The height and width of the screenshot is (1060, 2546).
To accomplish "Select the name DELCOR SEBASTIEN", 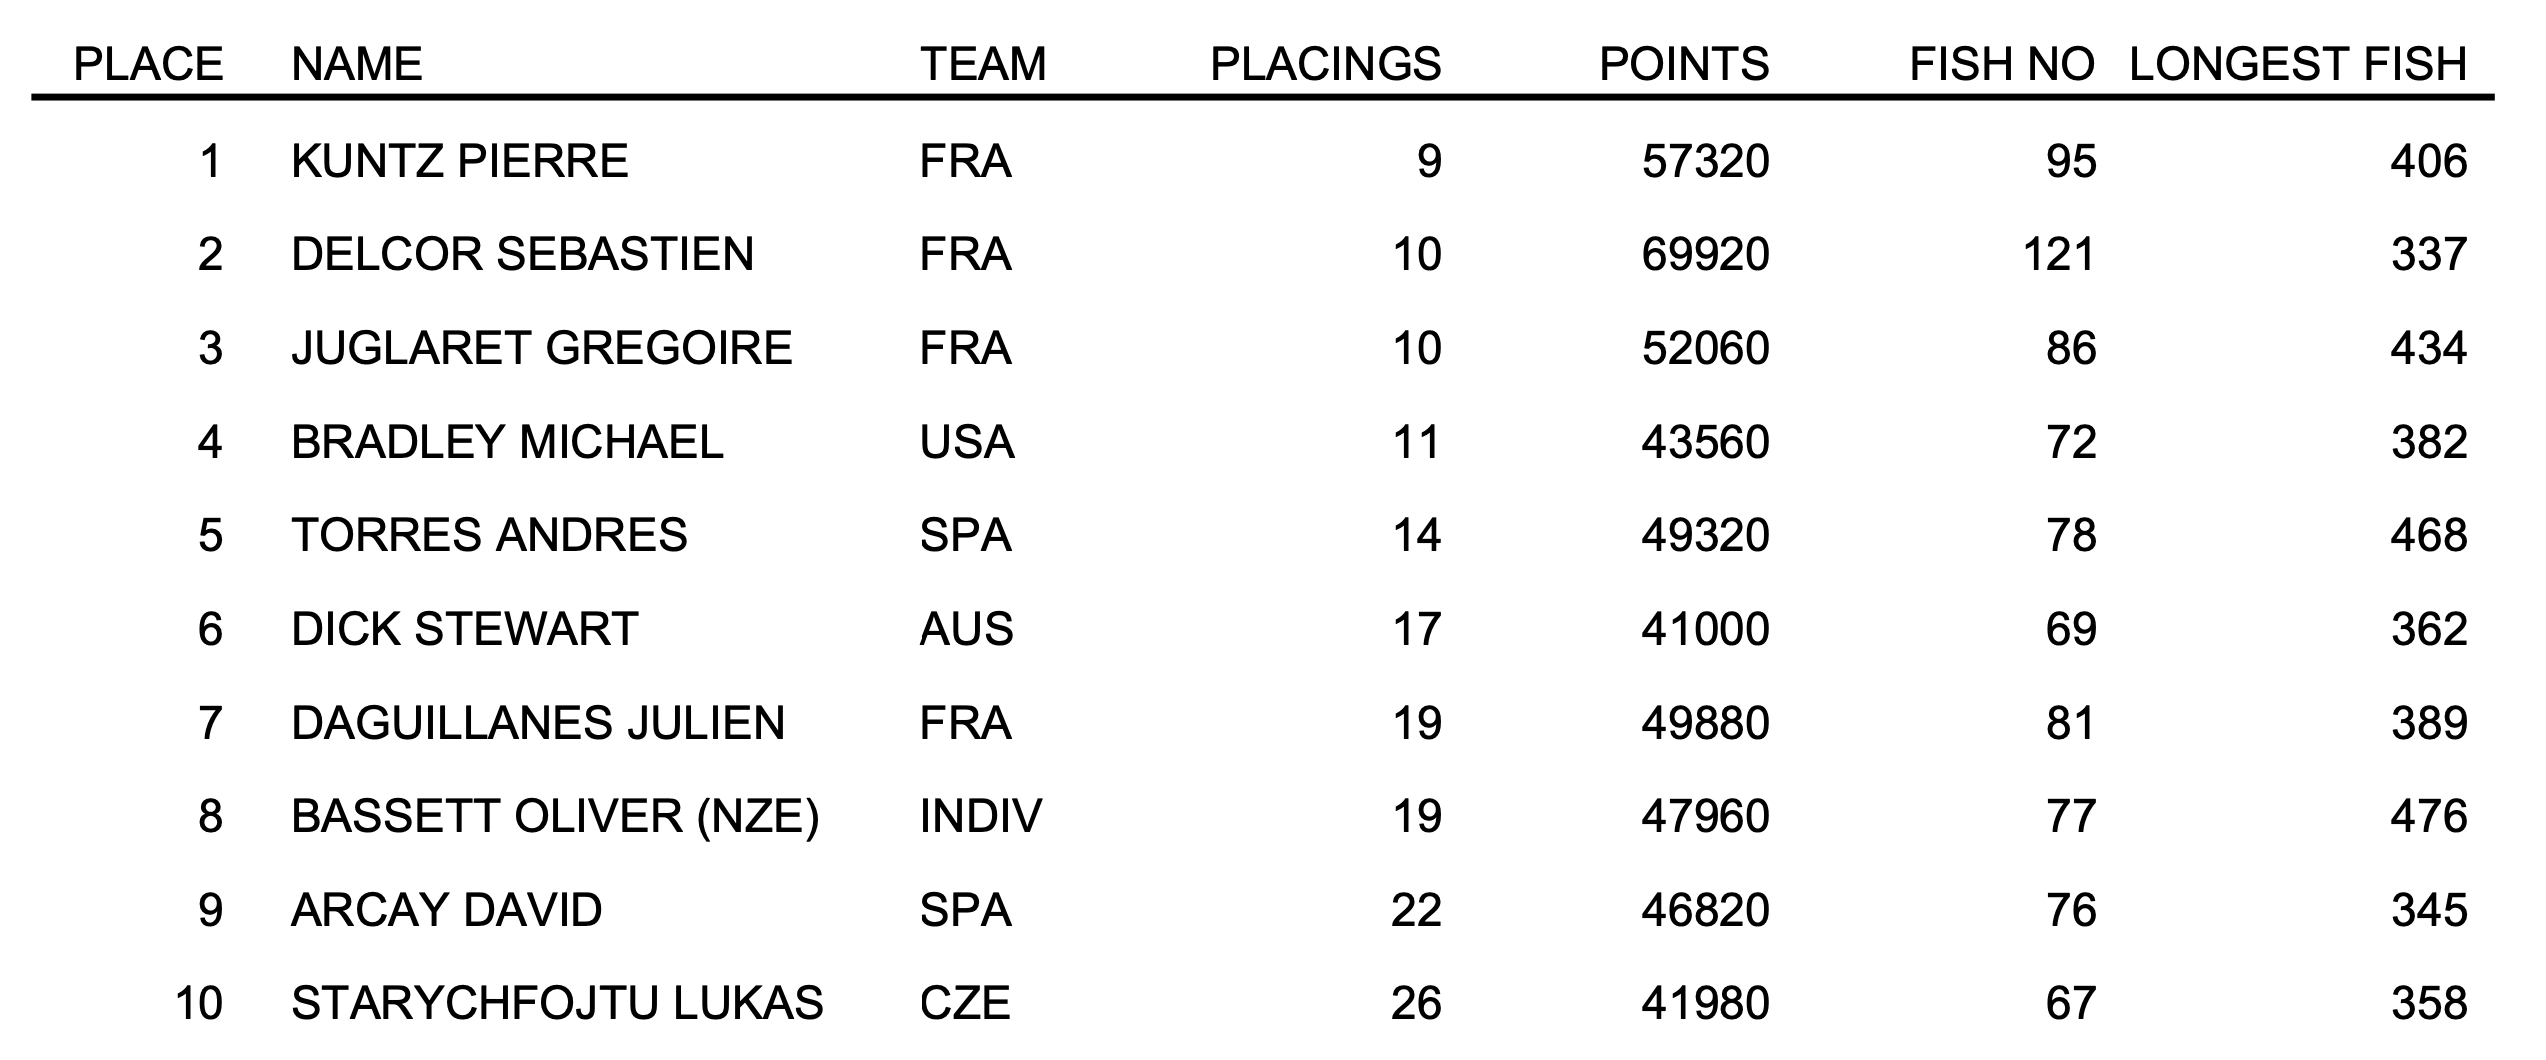I will [x=522, y=254].
